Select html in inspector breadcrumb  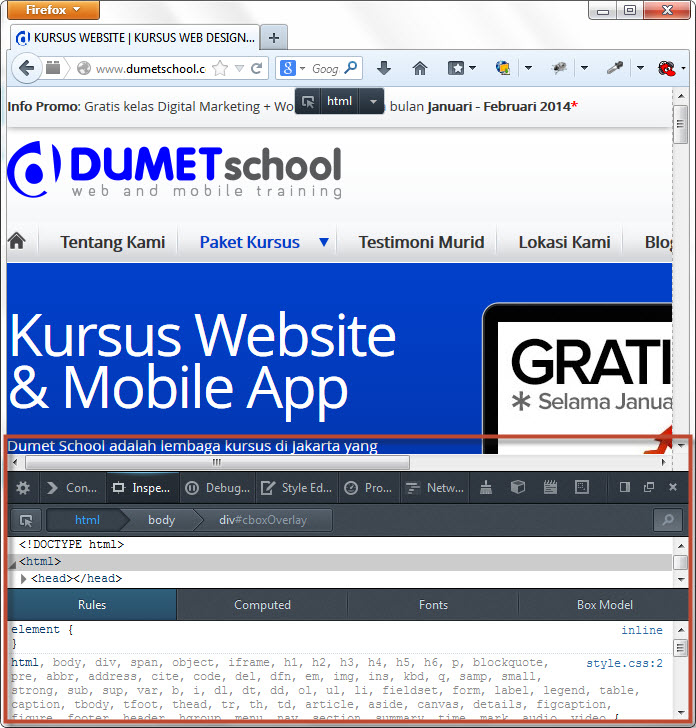(87, 520)
